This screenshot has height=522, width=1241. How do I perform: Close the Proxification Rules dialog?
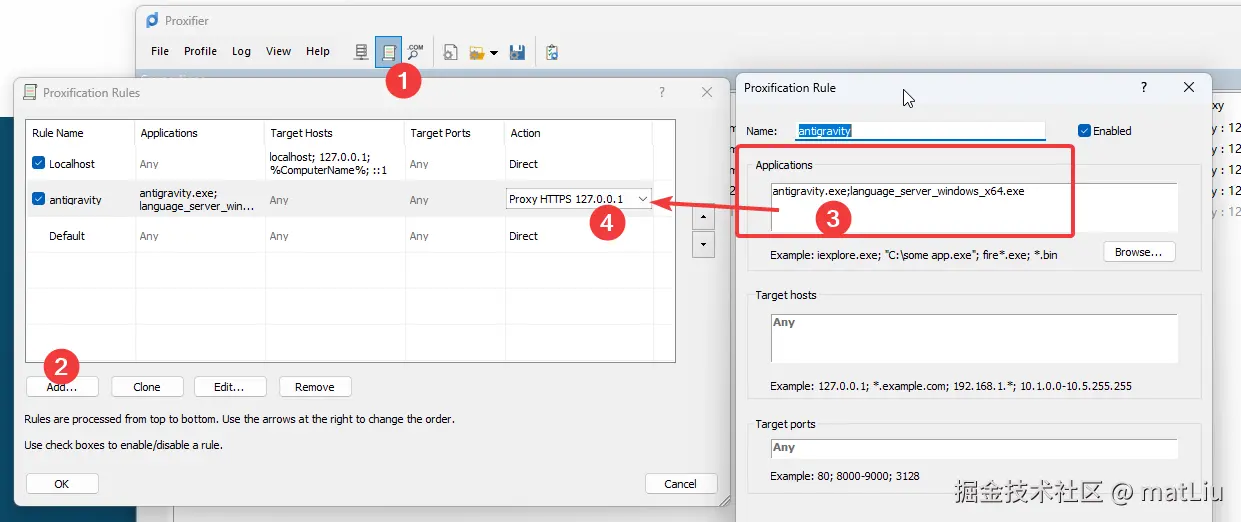707,92
